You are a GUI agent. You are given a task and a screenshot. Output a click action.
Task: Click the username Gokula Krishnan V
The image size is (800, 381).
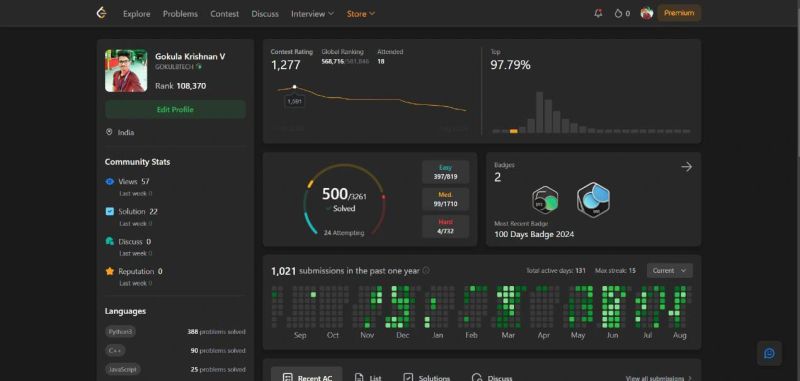(x=190, y=57)
